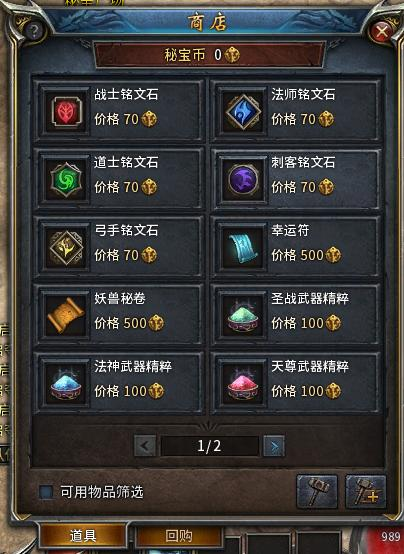Click the hammer with plus repair-all icon
Viewport: 404px width, 554px height.
click(365, 491)
